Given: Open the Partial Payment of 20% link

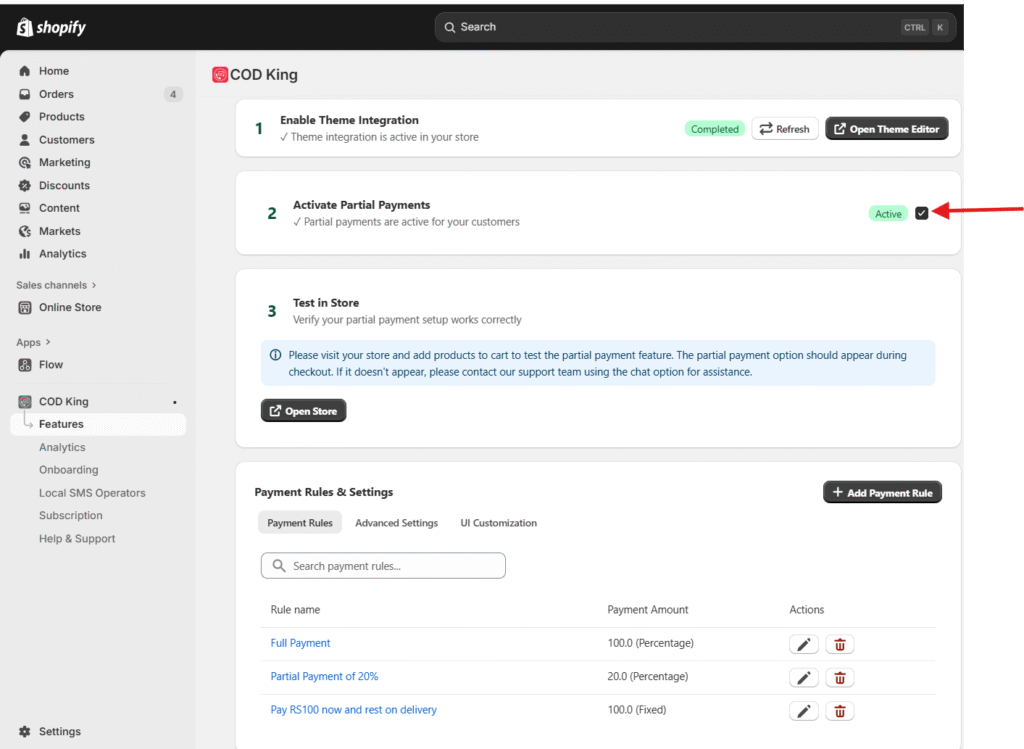Looking at the screenshot, I should click(324, 677).
